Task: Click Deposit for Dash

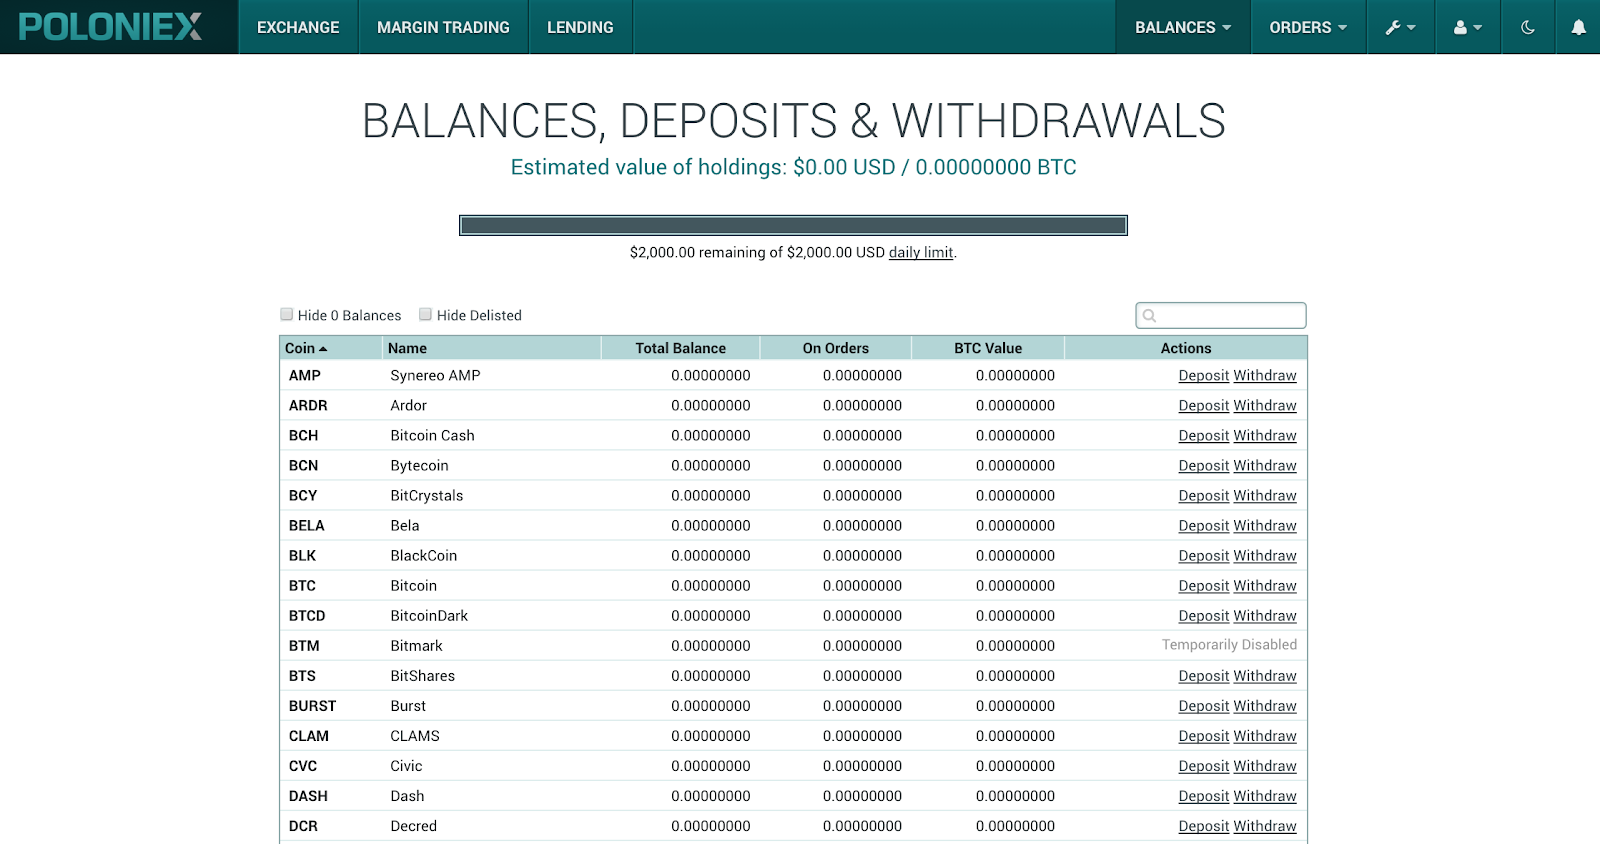Action: (x=1203, y=795)
